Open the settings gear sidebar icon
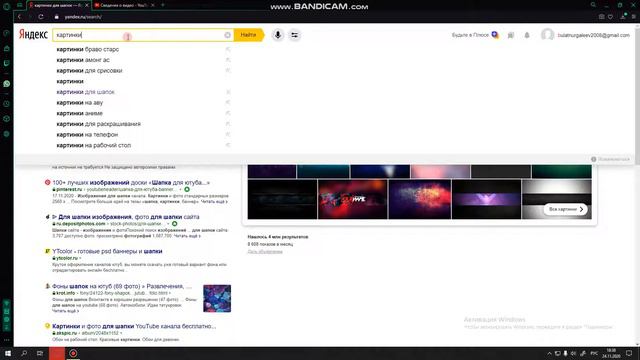 7,134
